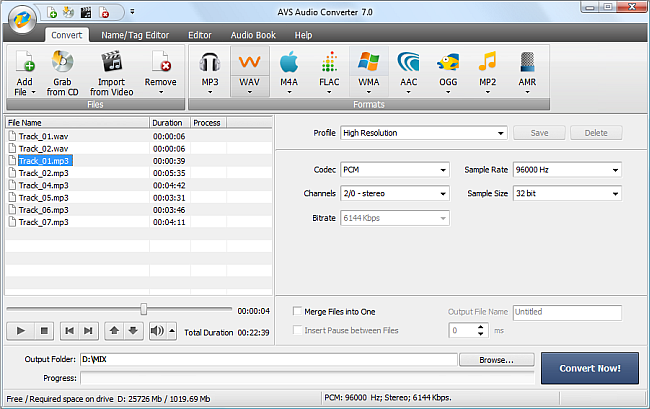Expand the Channels dropdown set to stereo

pos(395,194)
